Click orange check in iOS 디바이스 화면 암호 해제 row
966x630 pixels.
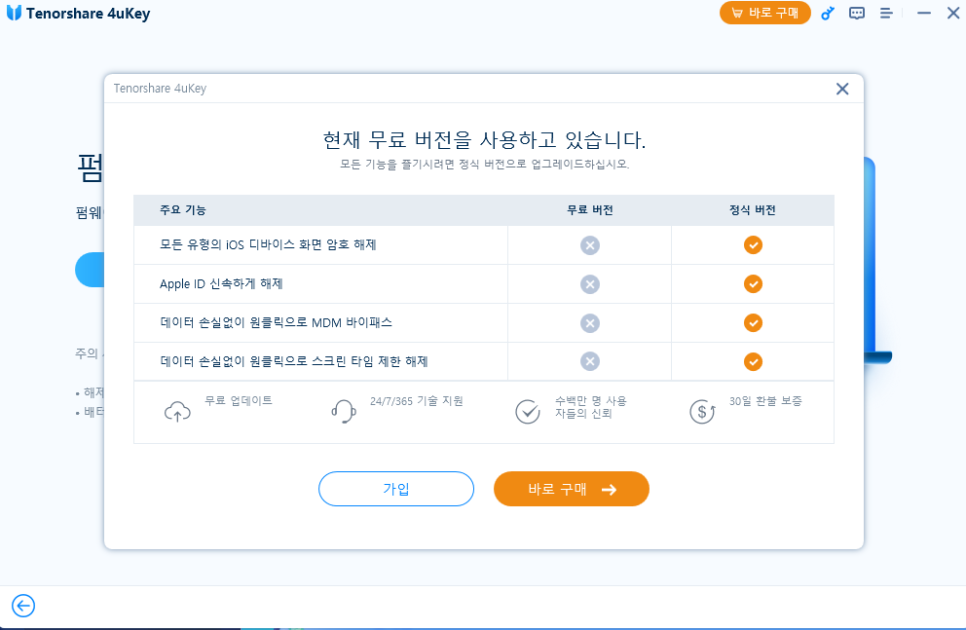click(753, 245)
